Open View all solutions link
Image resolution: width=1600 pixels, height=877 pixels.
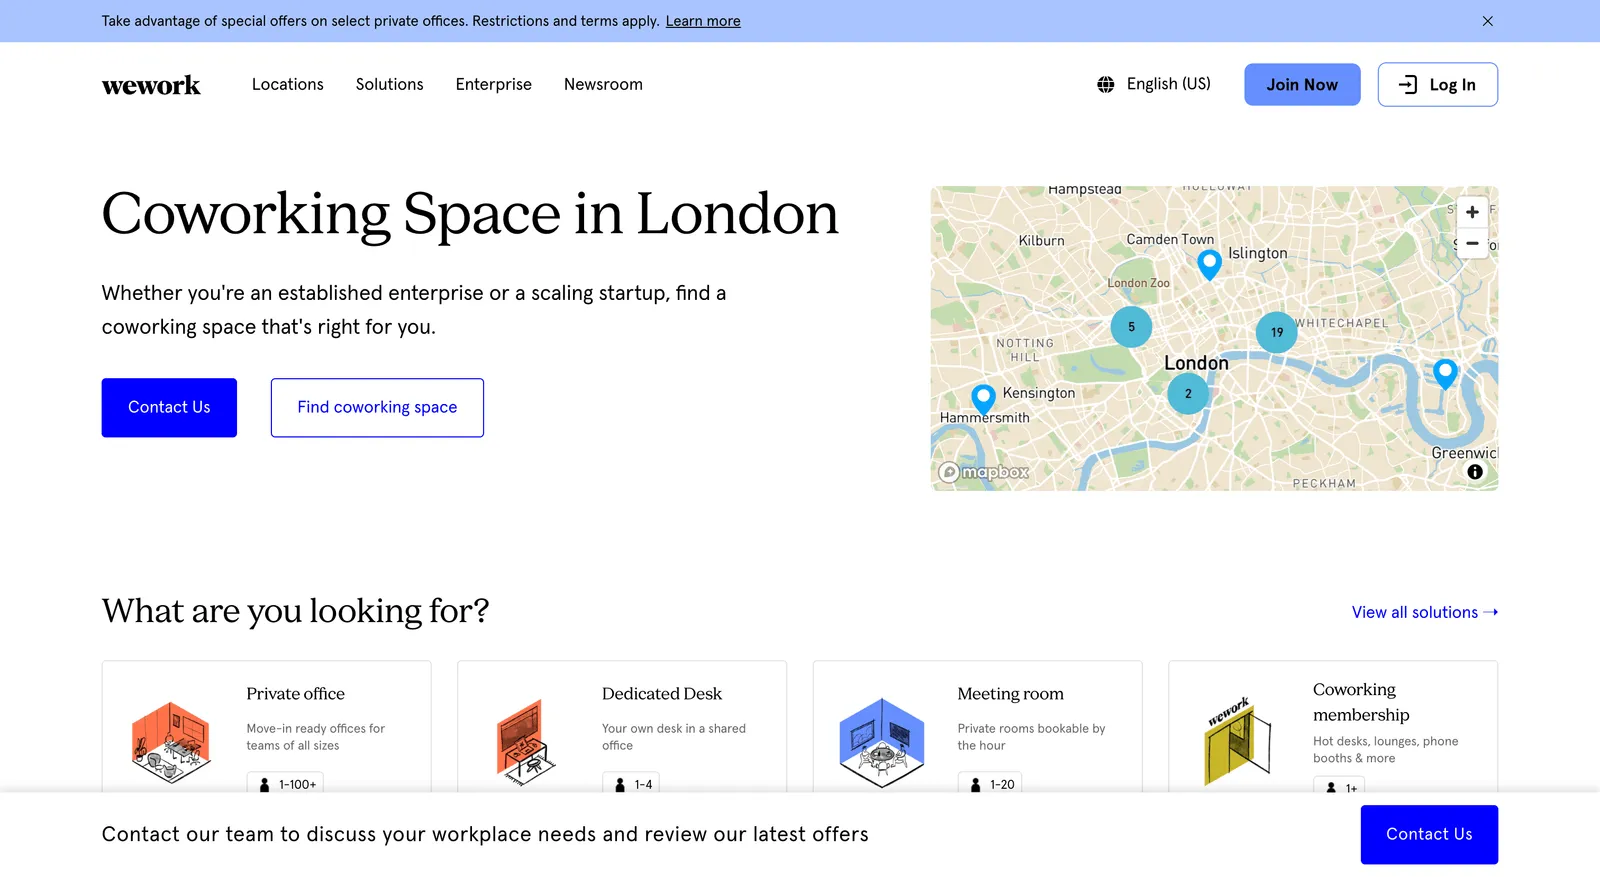pyautogui.click(x=1425, y=613)
